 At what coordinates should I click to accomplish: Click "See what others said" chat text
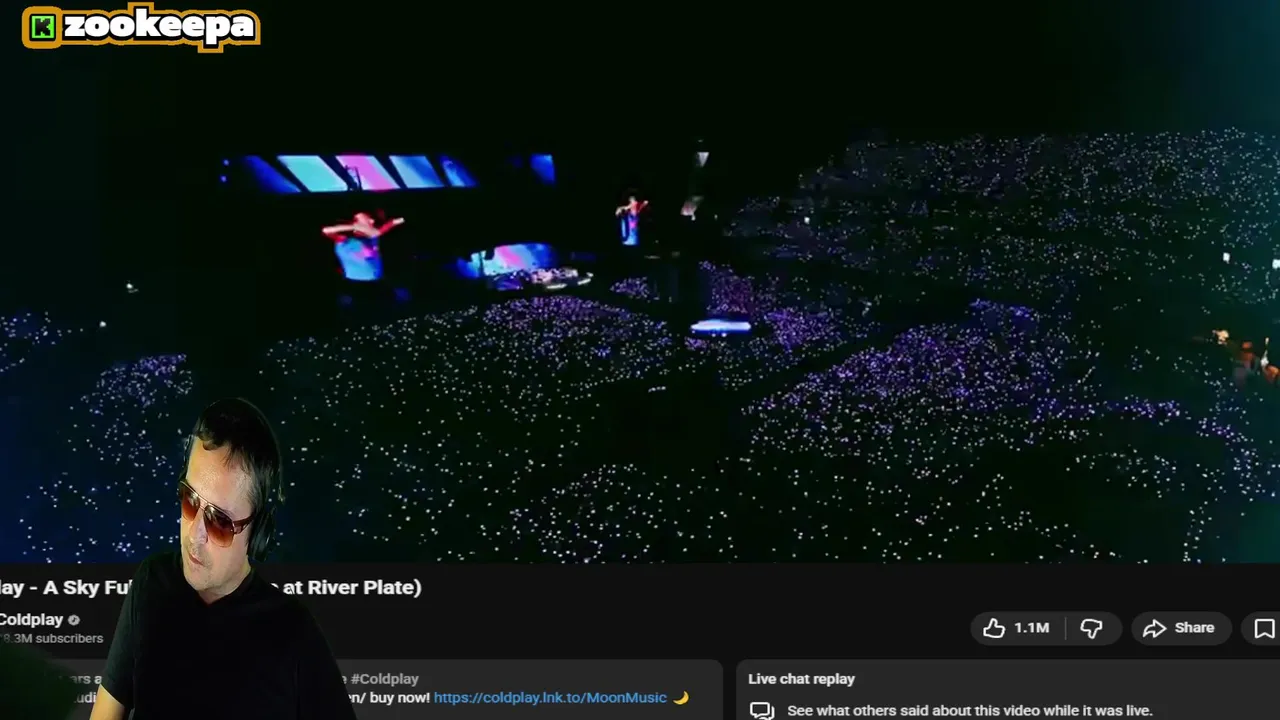969,710
